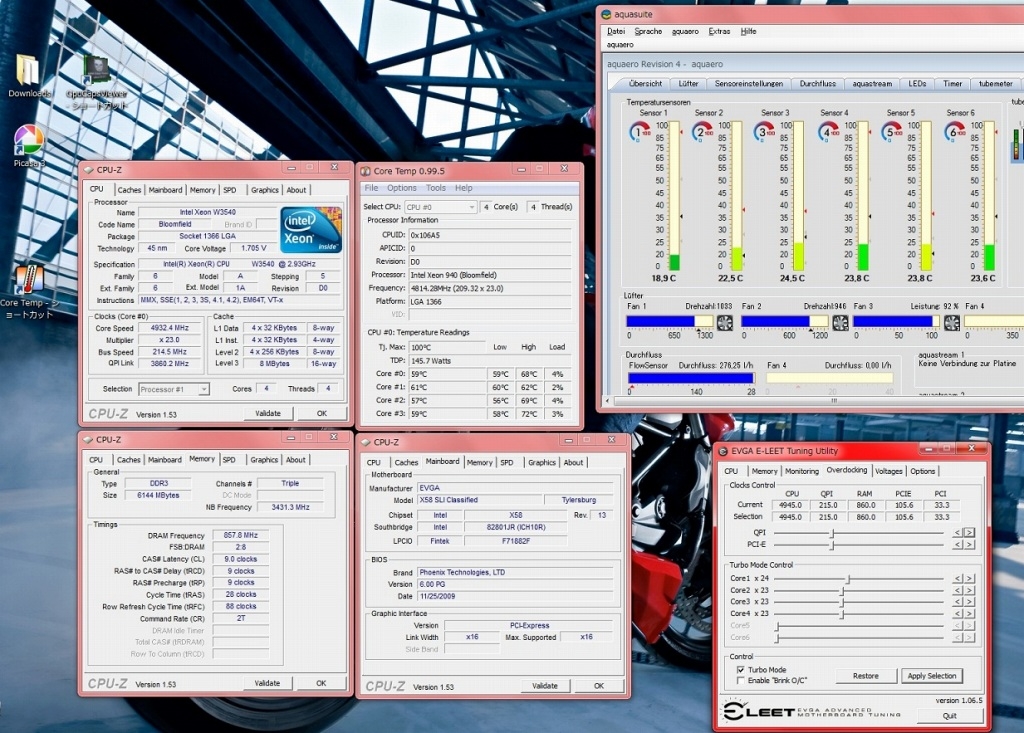Image resolution: width=1024 pixels, height=733 pixels.
Task: Click the EVGA E-LEET title bar icon
Action: tap(724, 451)
